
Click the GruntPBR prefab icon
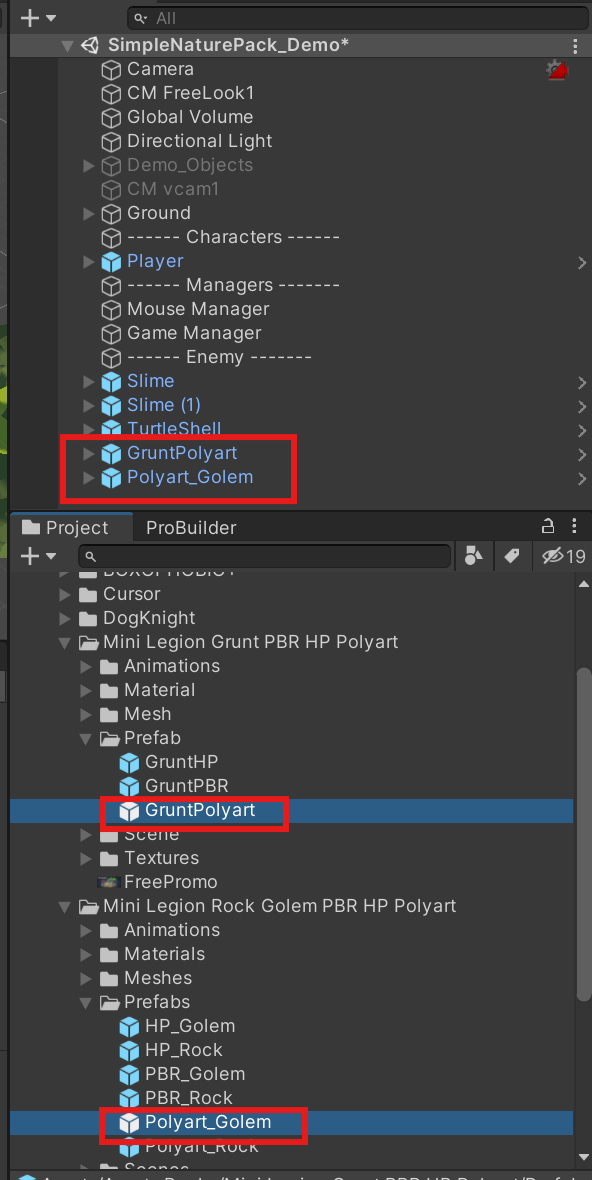coord(129,786)
